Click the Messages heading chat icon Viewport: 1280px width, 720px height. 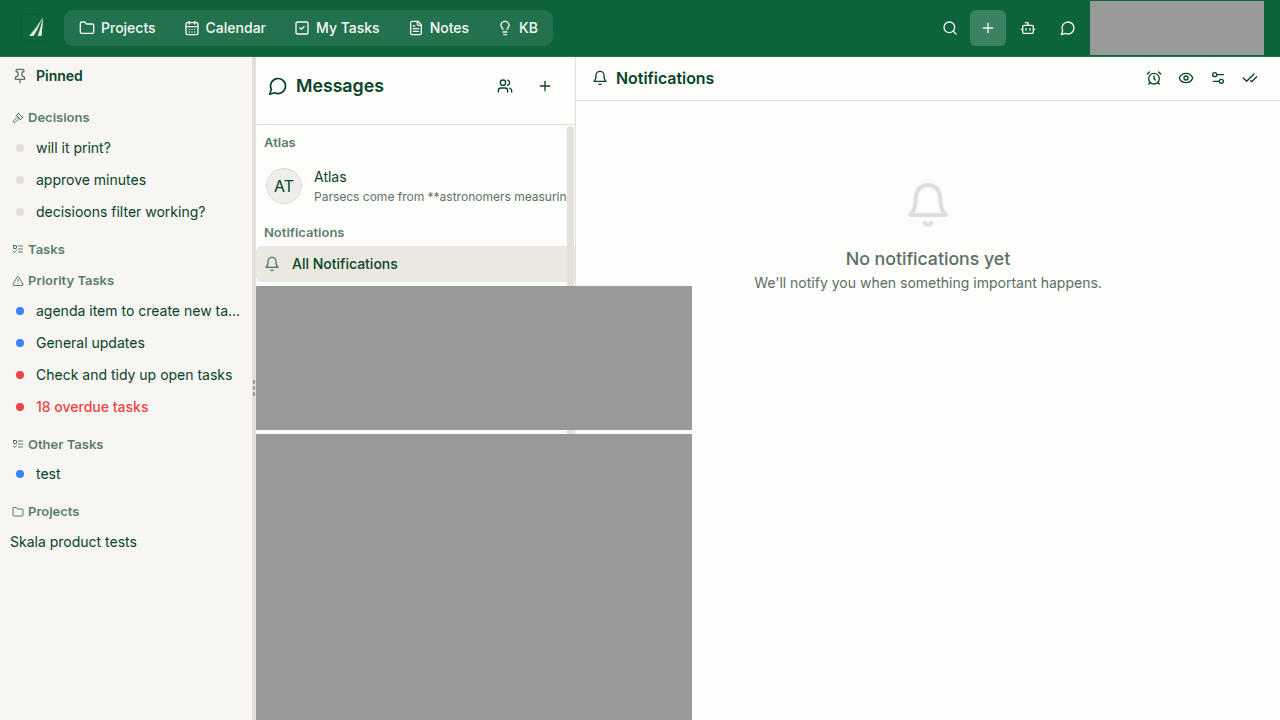(x=278, y=86)
